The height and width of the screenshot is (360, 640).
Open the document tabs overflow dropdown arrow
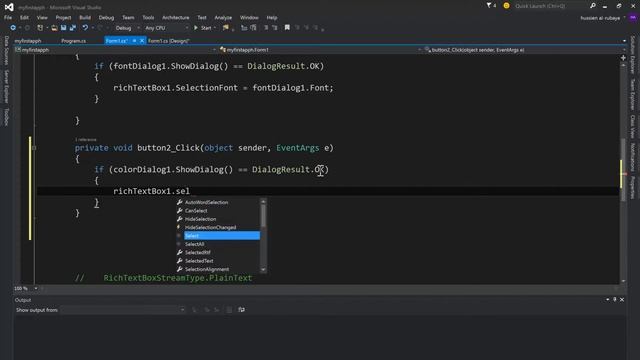pyautogui.click(x=624, y=41)
